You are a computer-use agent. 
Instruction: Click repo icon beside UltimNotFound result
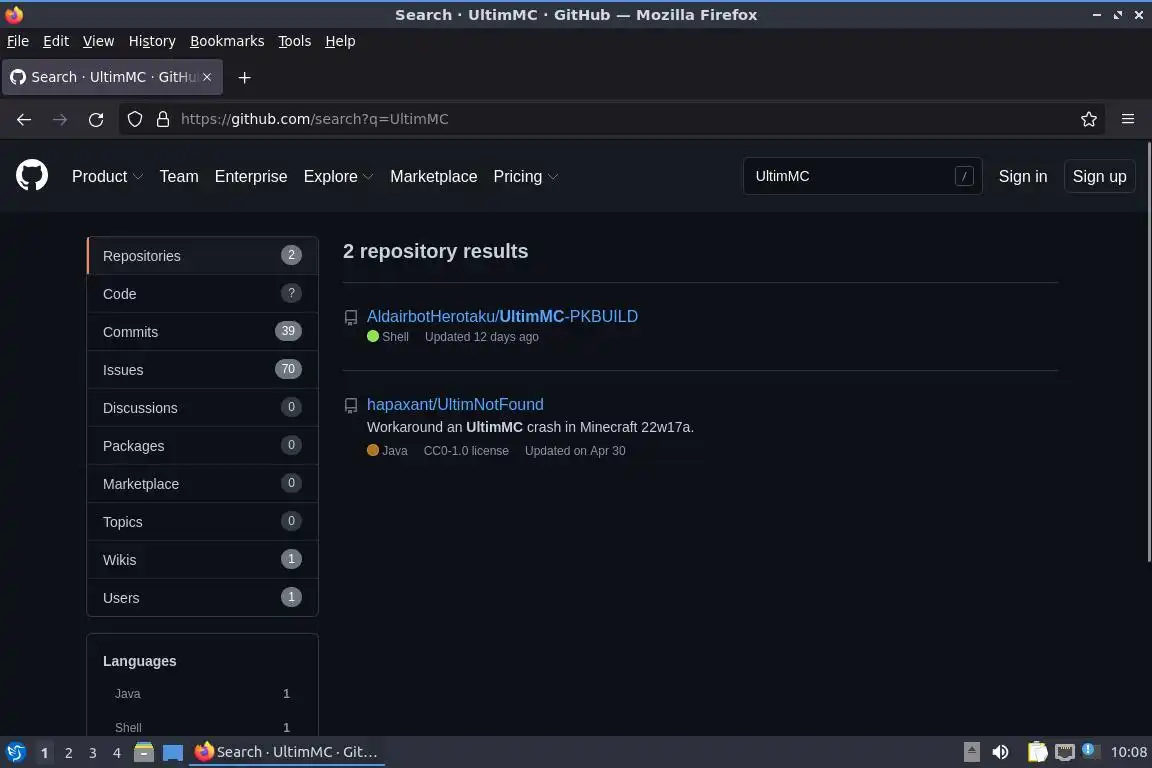(351, 406)
